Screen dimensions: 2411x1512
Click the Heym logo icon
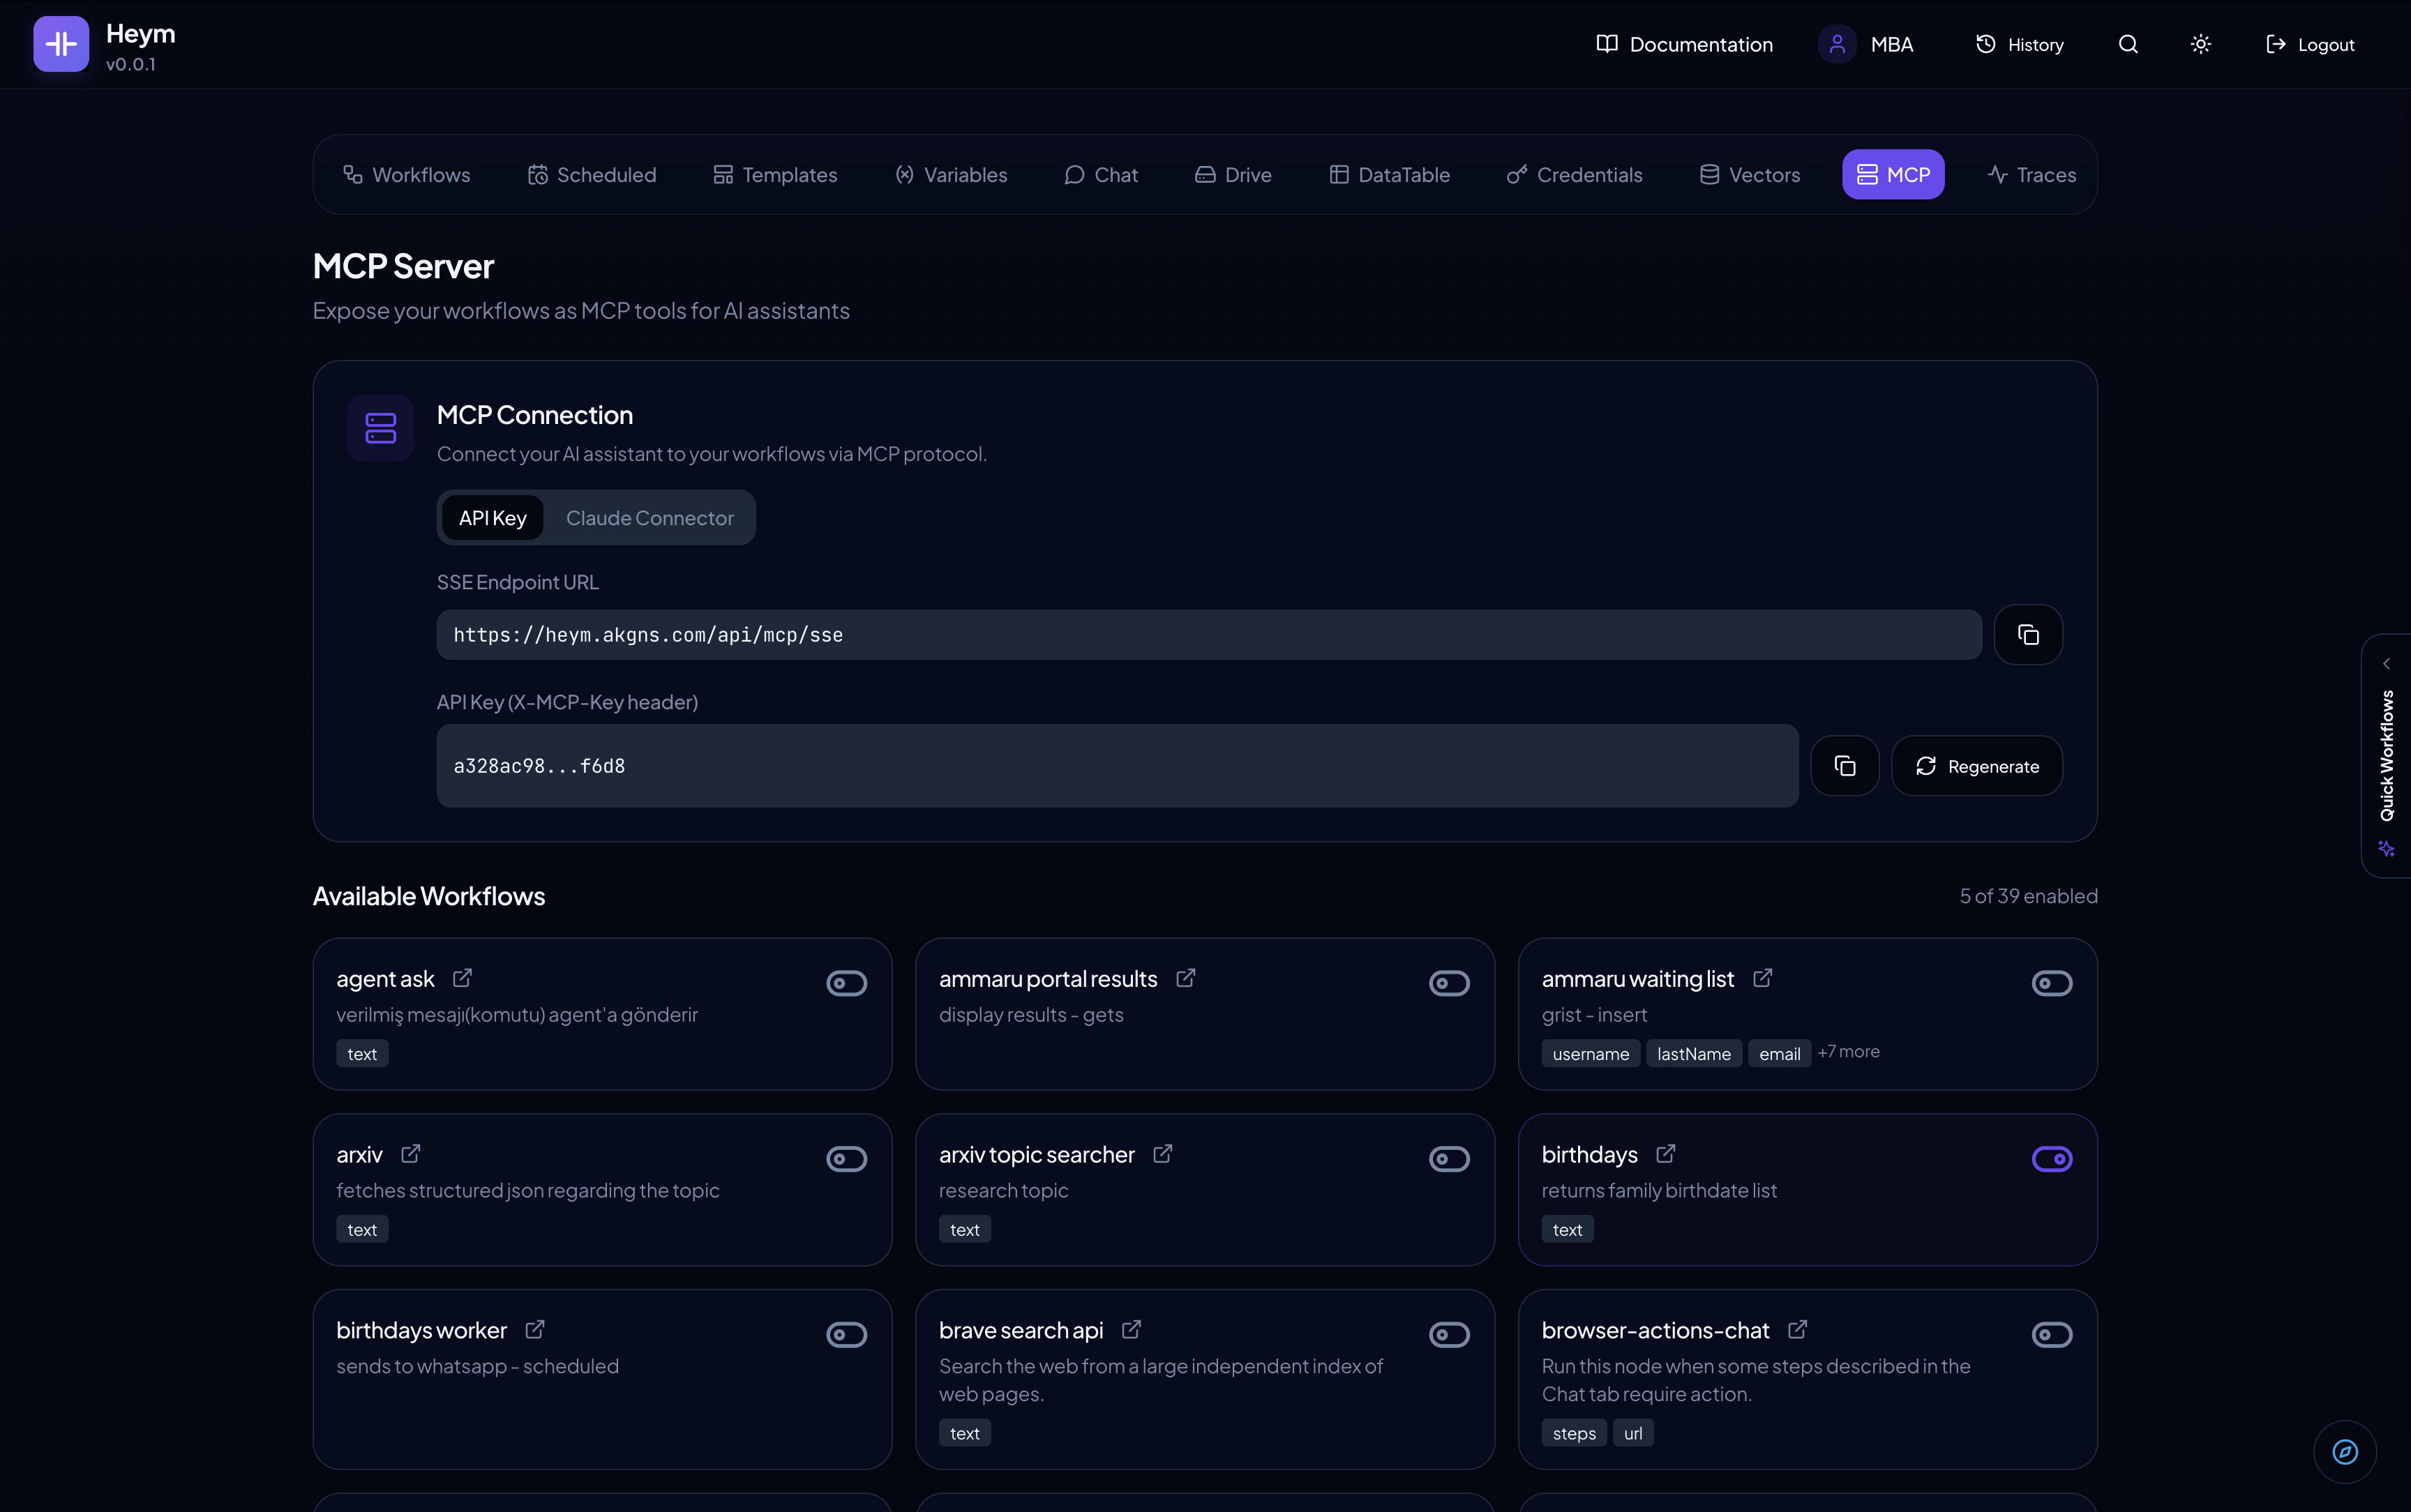61,44
